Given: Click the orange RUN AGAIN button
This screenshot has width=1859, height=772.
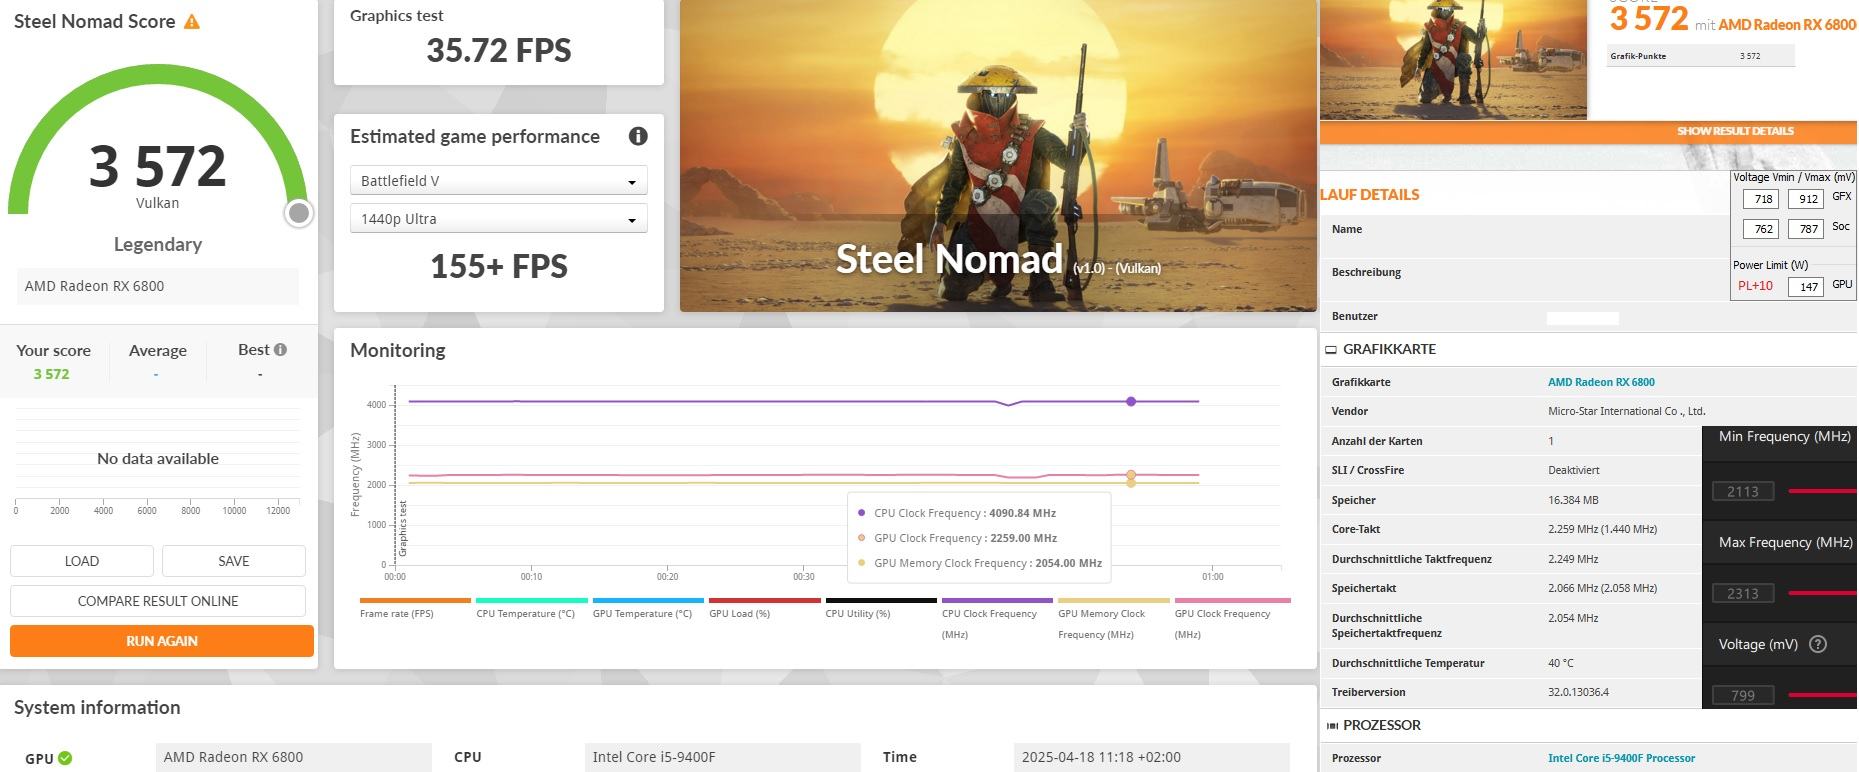Looking at the screenshot, I should coord(162,641).
